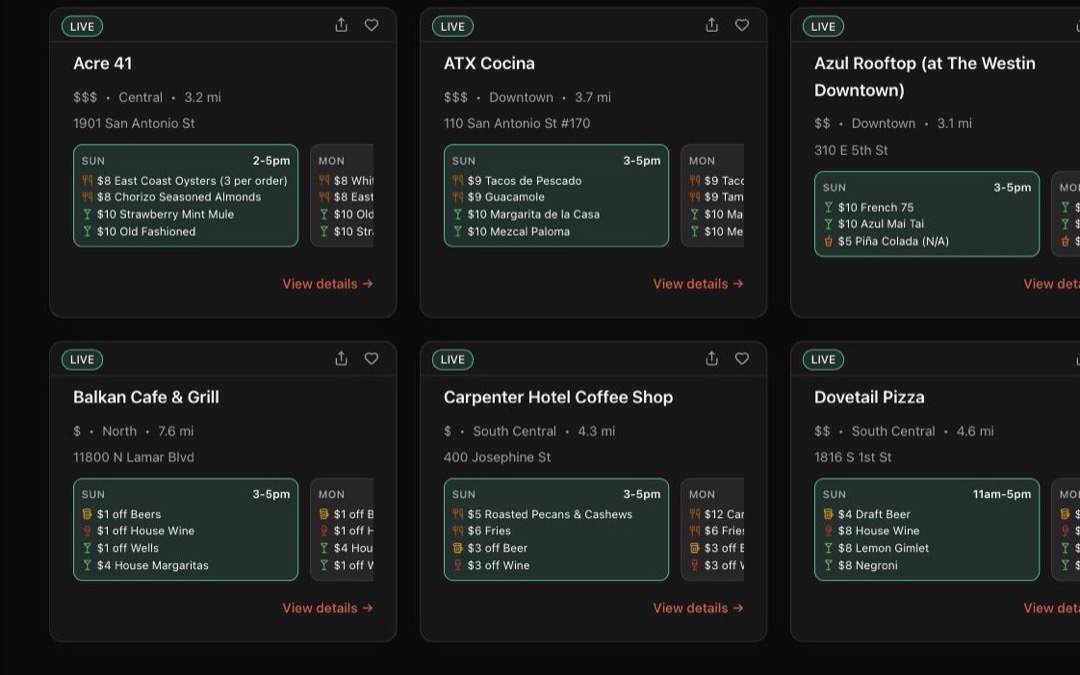Screen dimensions: 1080x675
Task: Click the LIVE badge on Dovetail Pizza
Action: 823,360
